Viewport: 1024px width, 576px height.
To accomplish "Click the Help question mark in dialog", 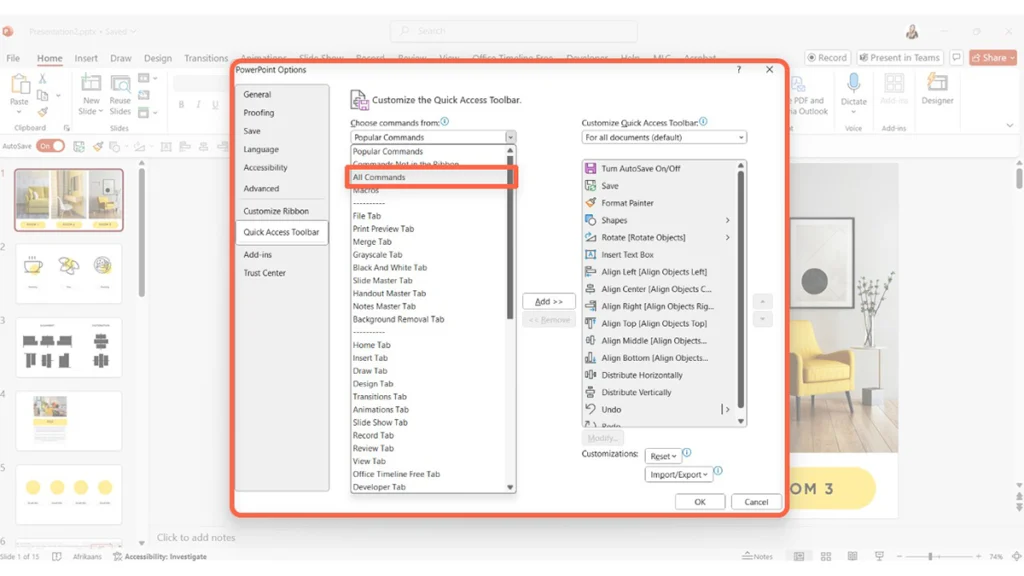I will click(x=739, y=69).
